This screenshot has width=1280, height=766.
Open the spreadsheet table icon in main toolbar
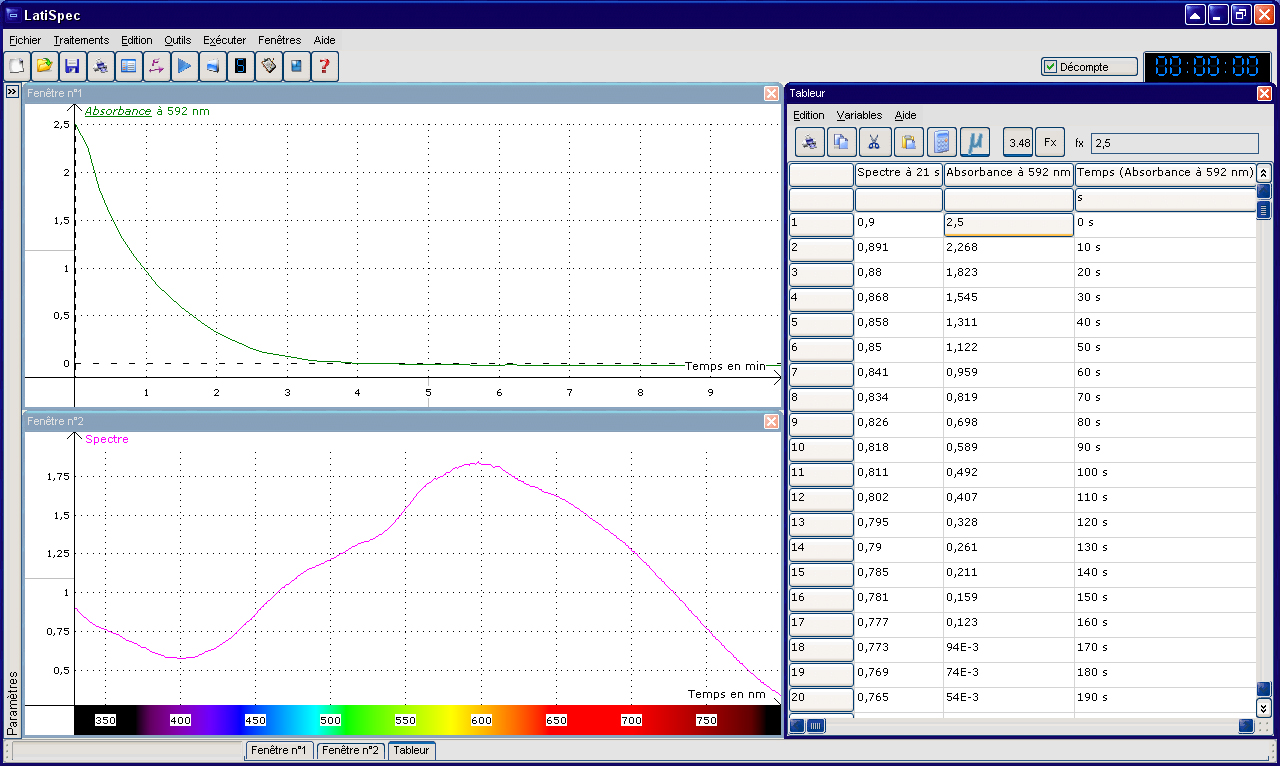pos(128,66)
